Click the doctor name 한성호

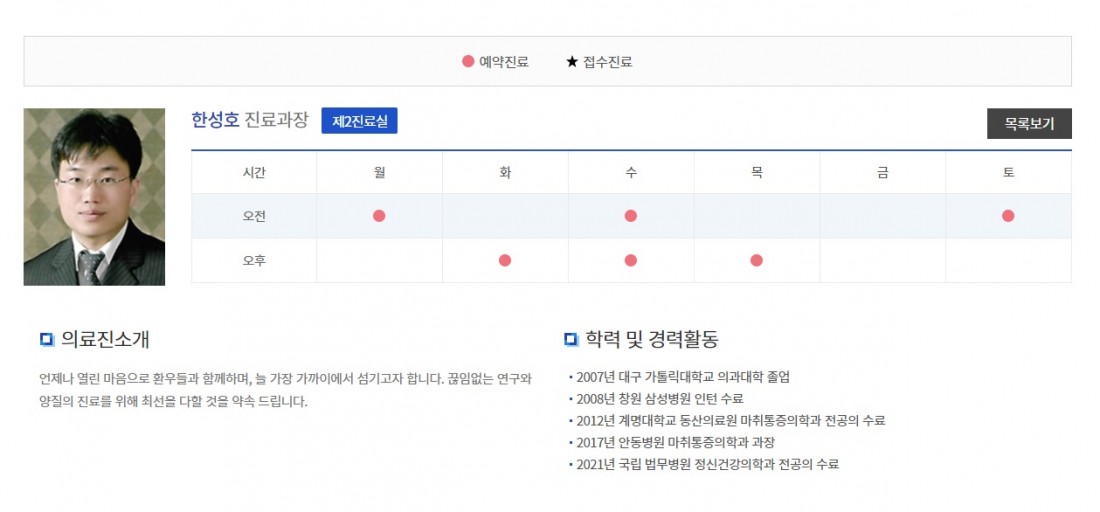click(215, 120)
